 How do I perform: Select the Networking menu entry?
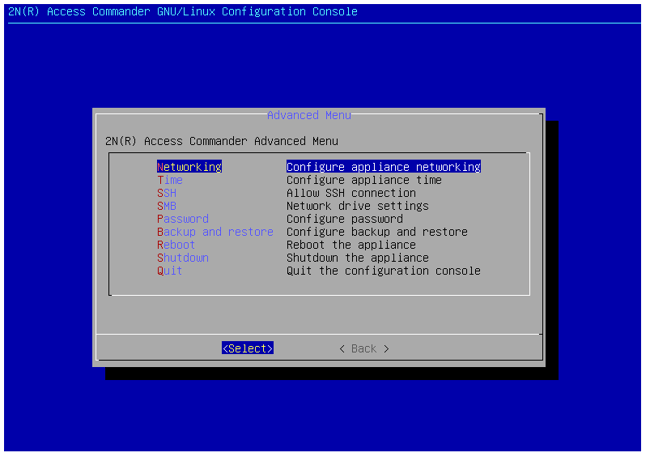pos(189,167)
